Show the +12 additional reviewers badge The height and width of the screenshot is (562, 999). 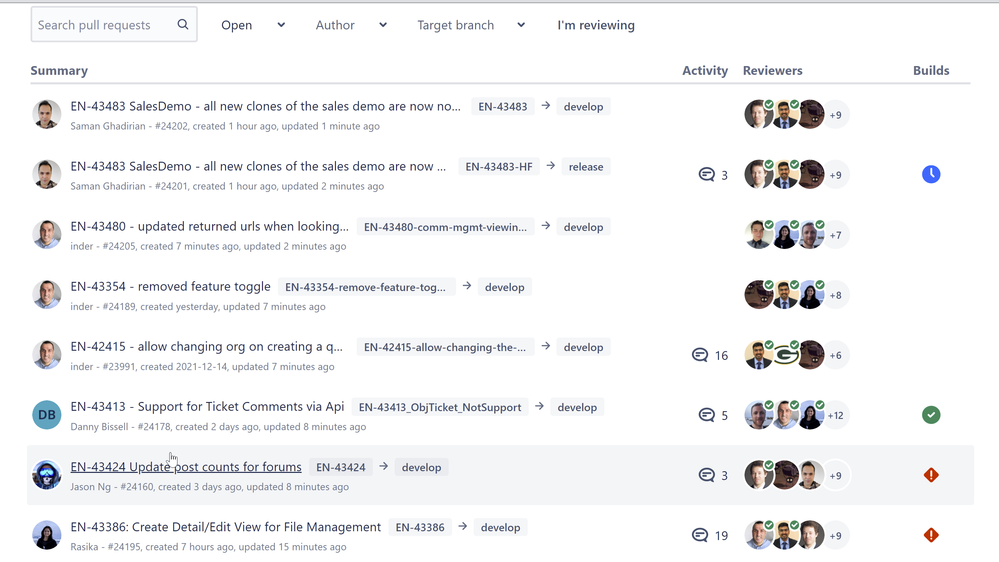tap(836, 415)
